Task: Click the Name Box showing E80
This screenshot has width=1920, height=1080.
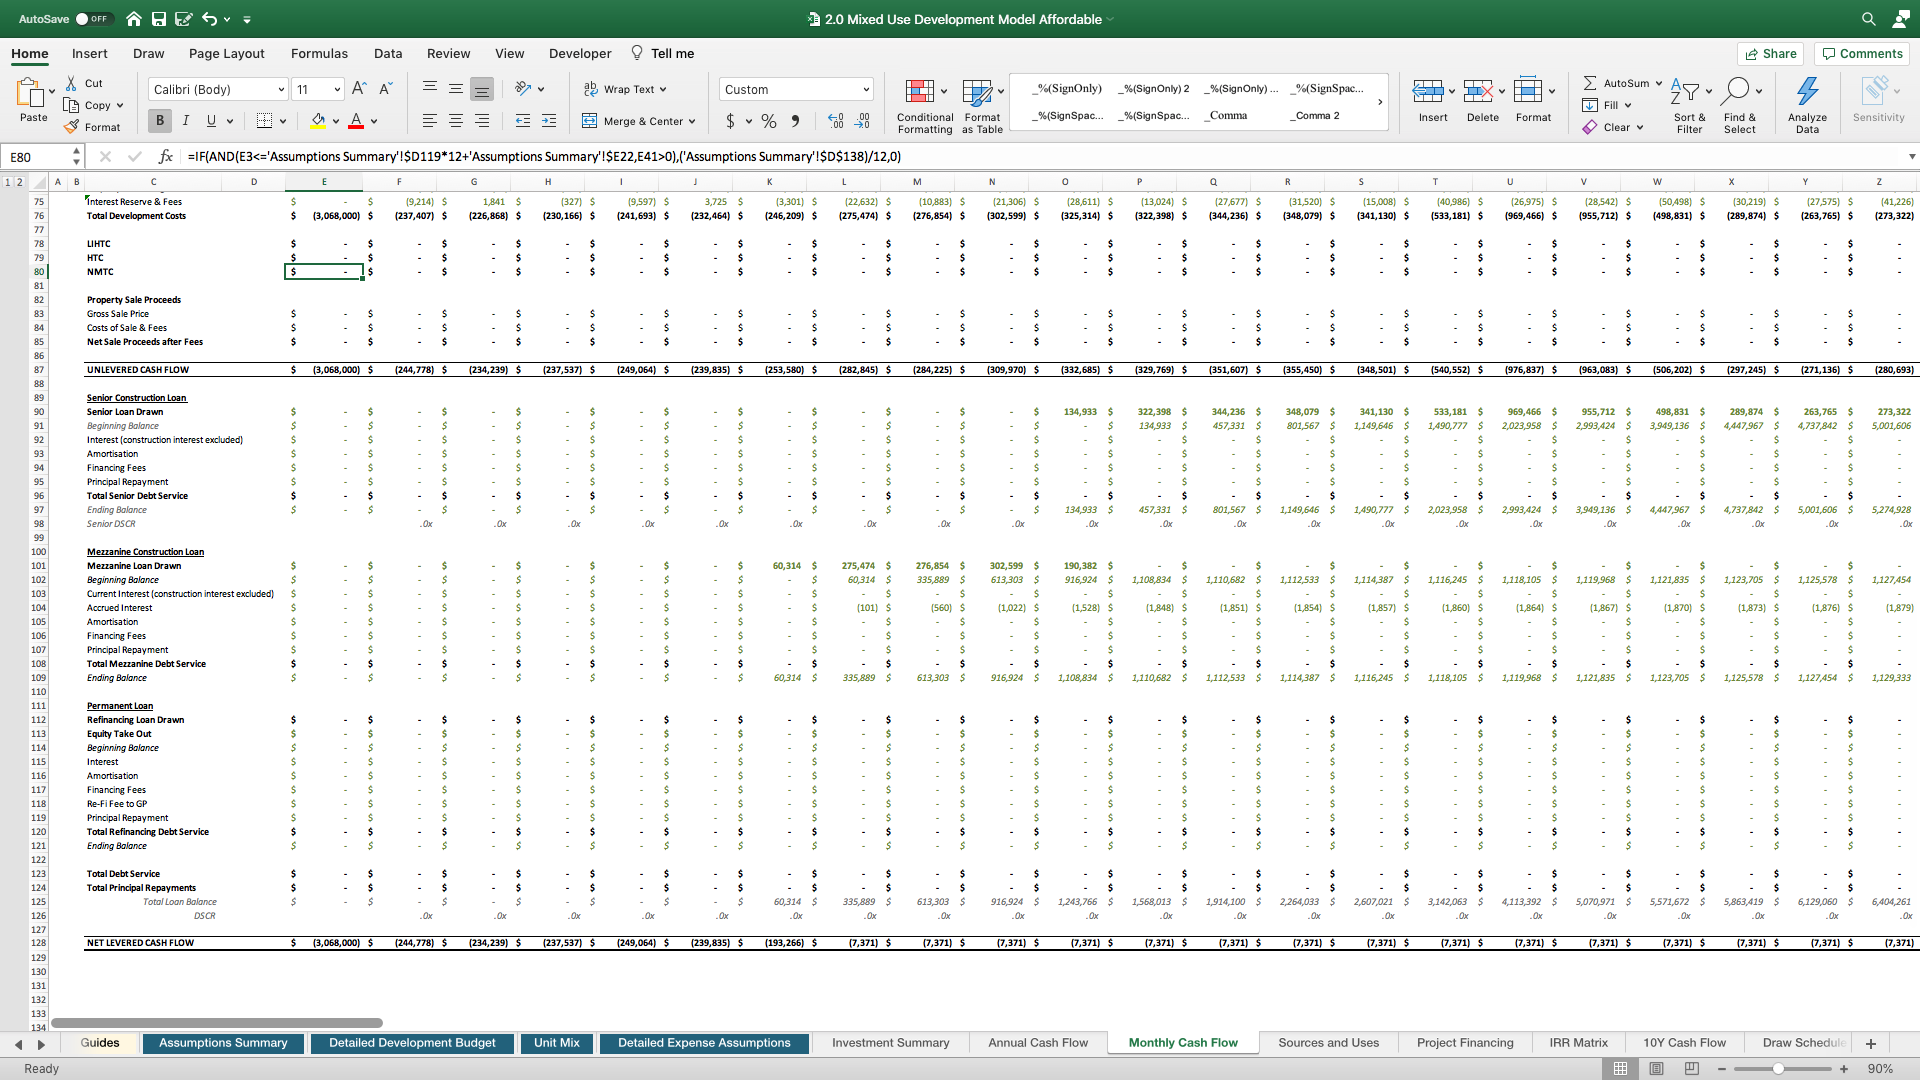Action: point(36,156)
